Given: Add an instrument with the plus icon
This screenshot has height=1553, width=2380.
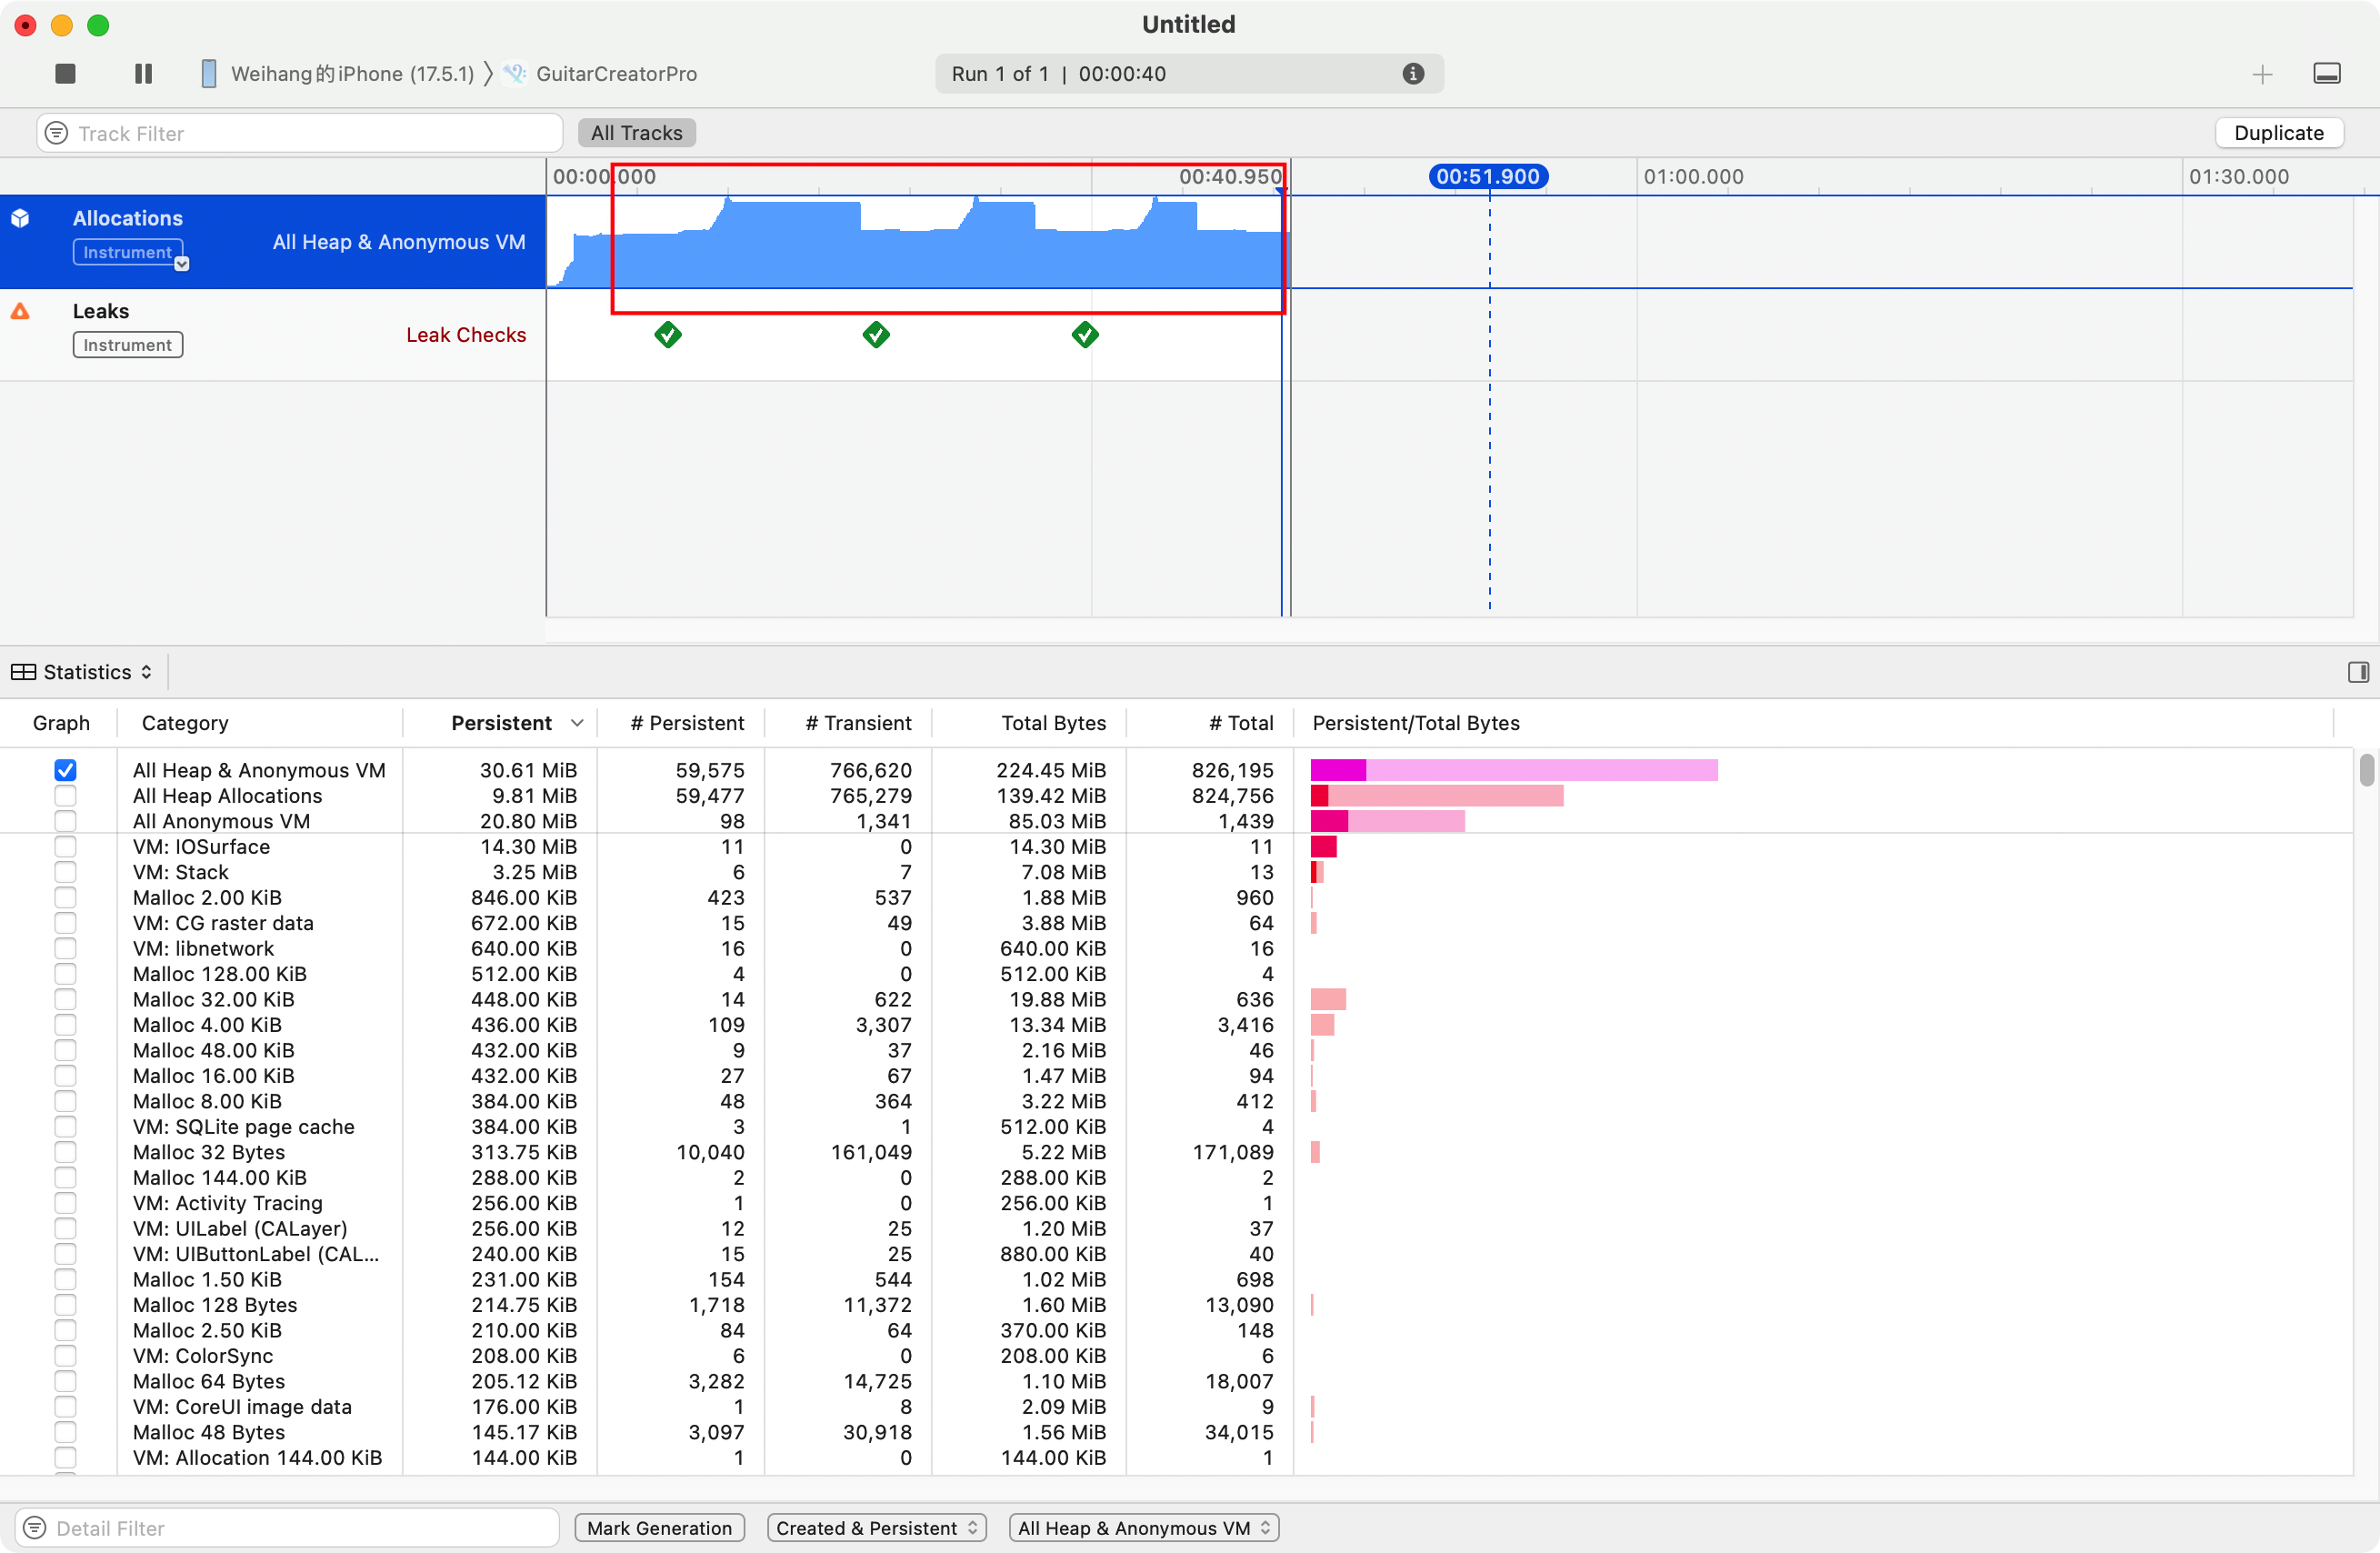Looking at the screenshot, I should [x=2262, y=74].
